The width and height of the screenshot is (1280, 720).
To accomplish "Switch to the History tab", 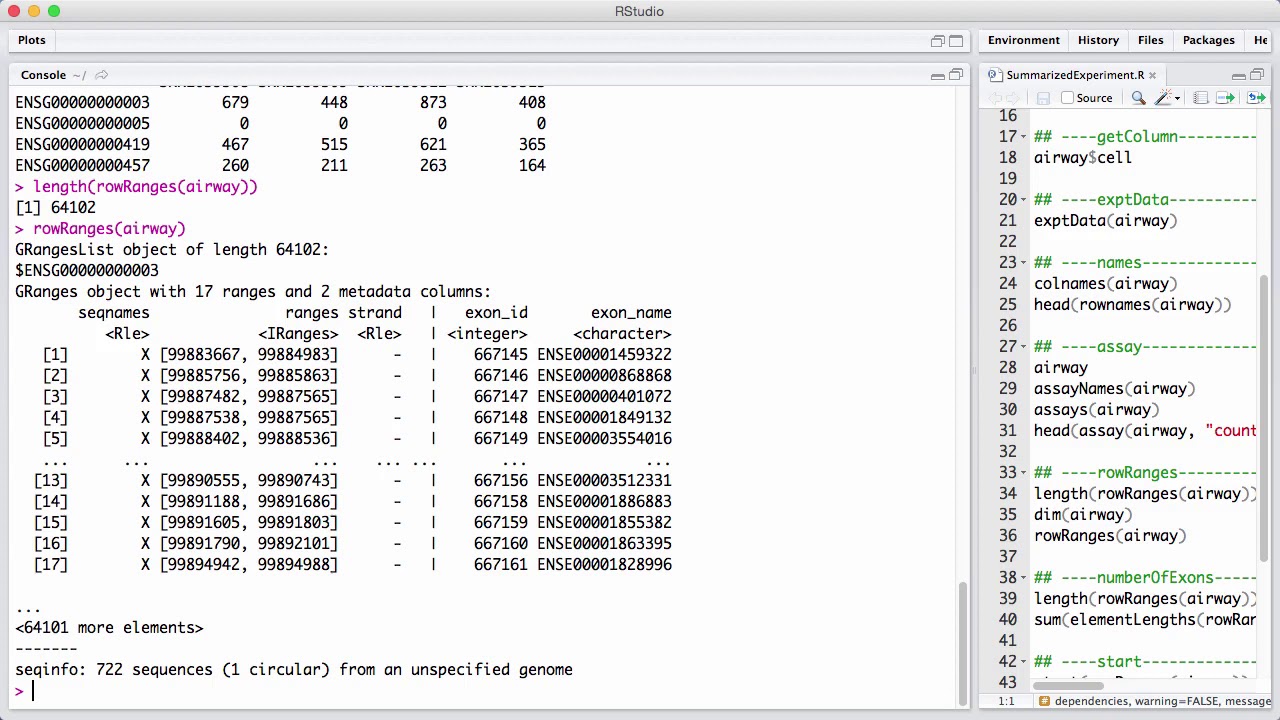I will tap(1098, 40).
